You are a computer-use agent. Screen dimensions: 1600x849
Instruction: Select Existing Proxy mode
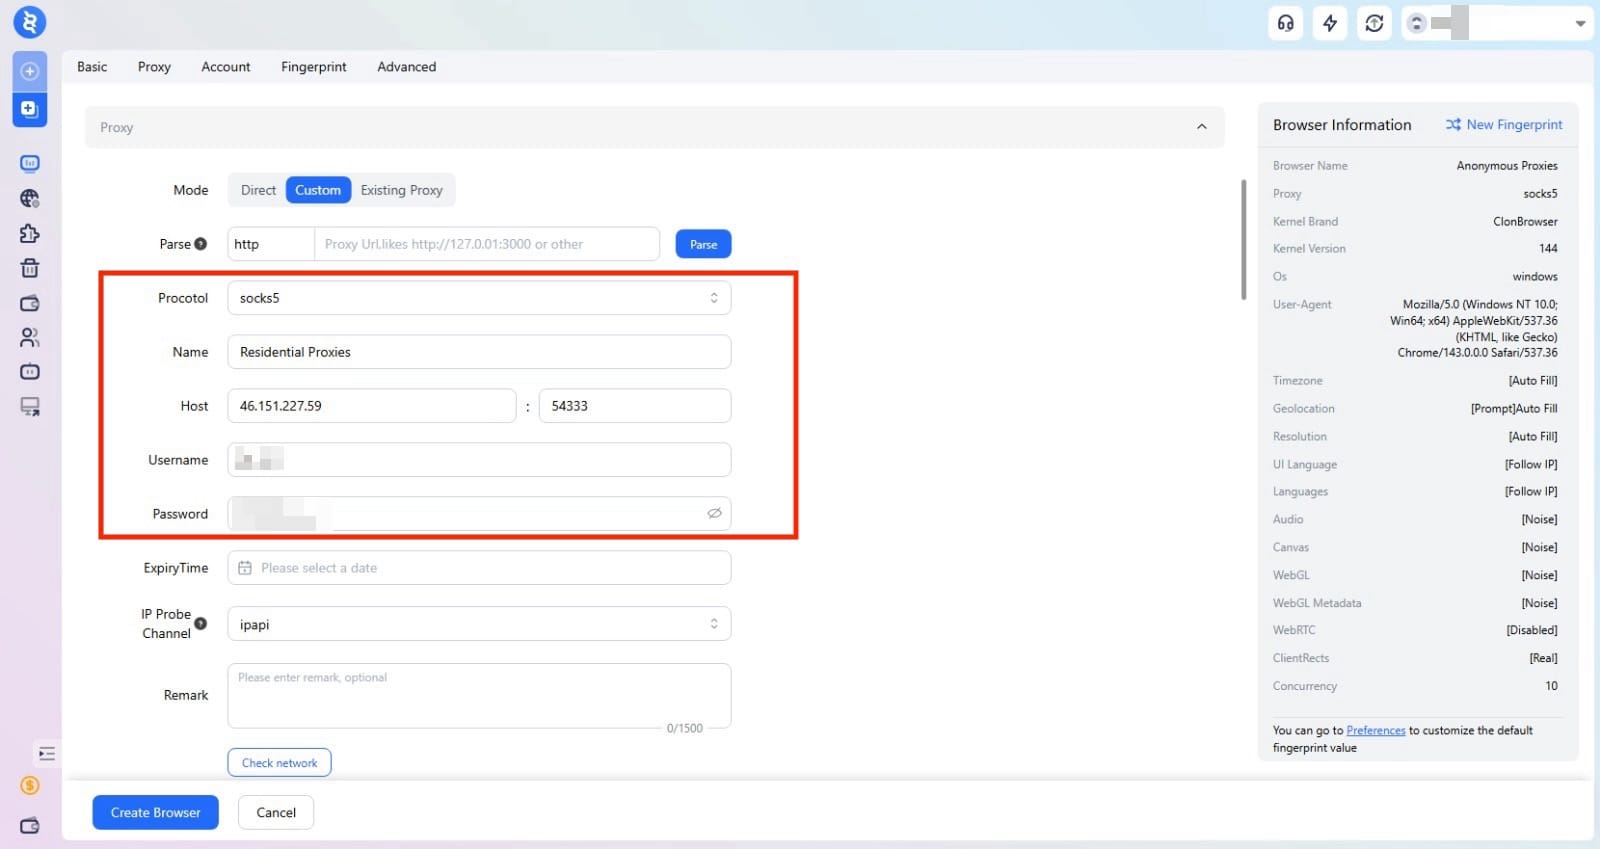[401, 190]
